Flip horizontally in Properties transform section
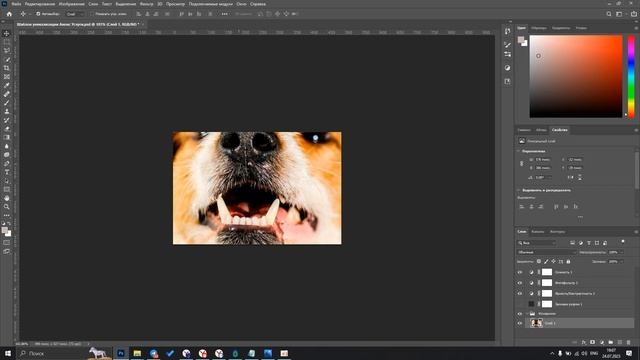The image size is (640, 360). point(571,178)
